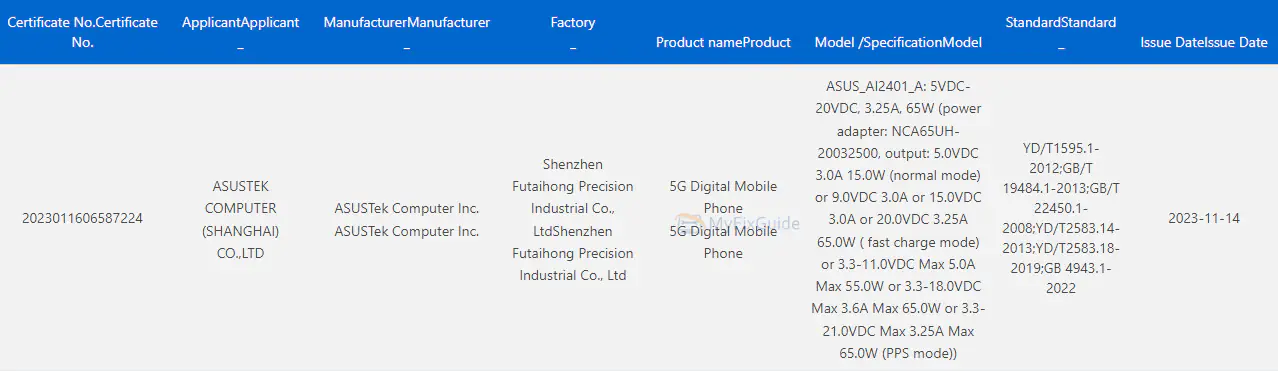The image size is (1278, 371).
Task: Click the Product name column header
Action: coord(723,42)
